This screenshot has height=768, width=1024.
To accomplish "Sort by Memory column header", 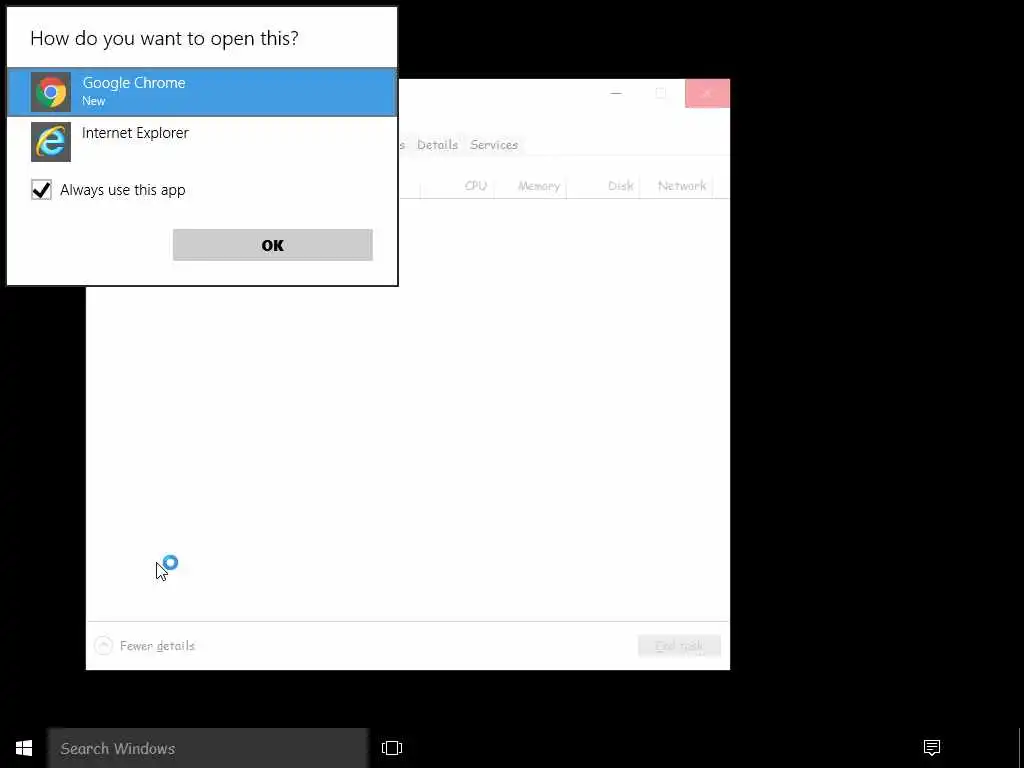I will tap(539, 186).
